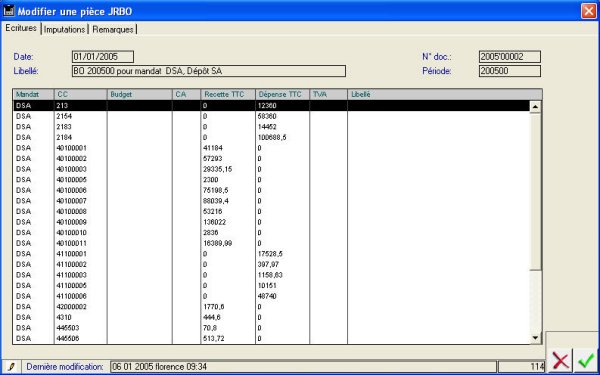Close the Modifier une pièce JRBO window
The height and width of the screenshot is (375, 600).
(x=588, y=11)
